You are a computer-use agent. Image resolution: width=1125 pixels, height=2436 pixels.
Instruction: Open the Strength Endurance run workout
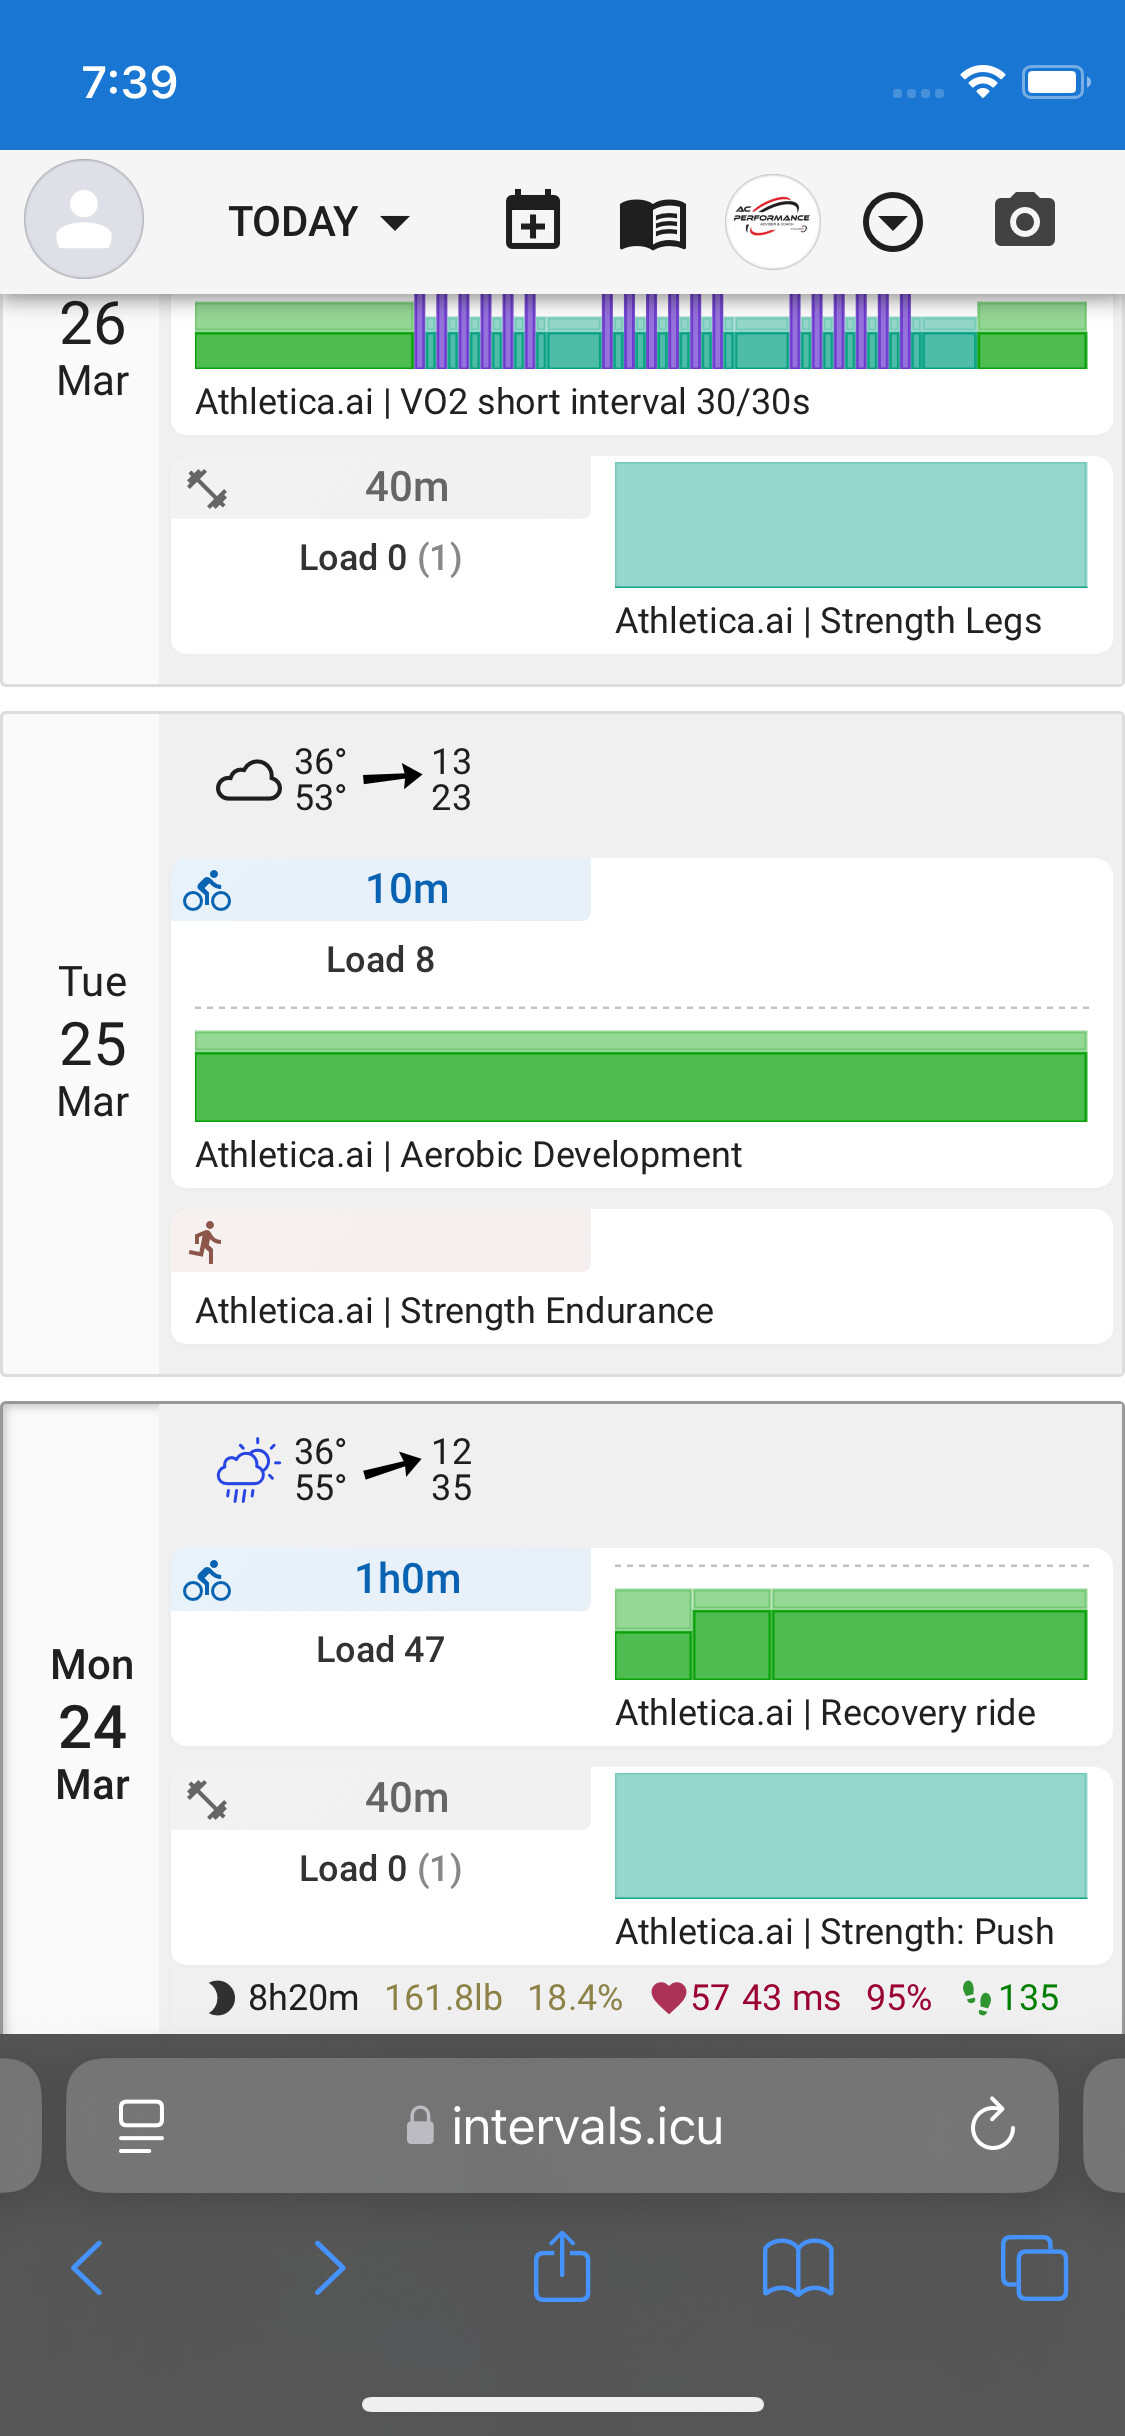[x=454, y=1311]
